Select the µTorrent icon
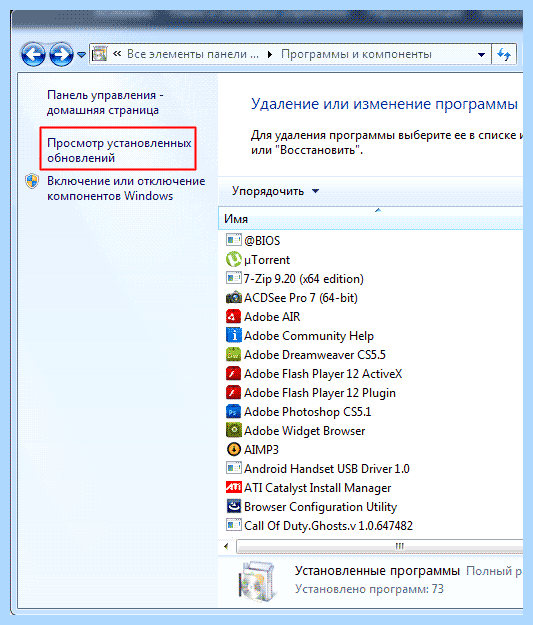Viewport: 533px width, 625px height. click(234, 259)
